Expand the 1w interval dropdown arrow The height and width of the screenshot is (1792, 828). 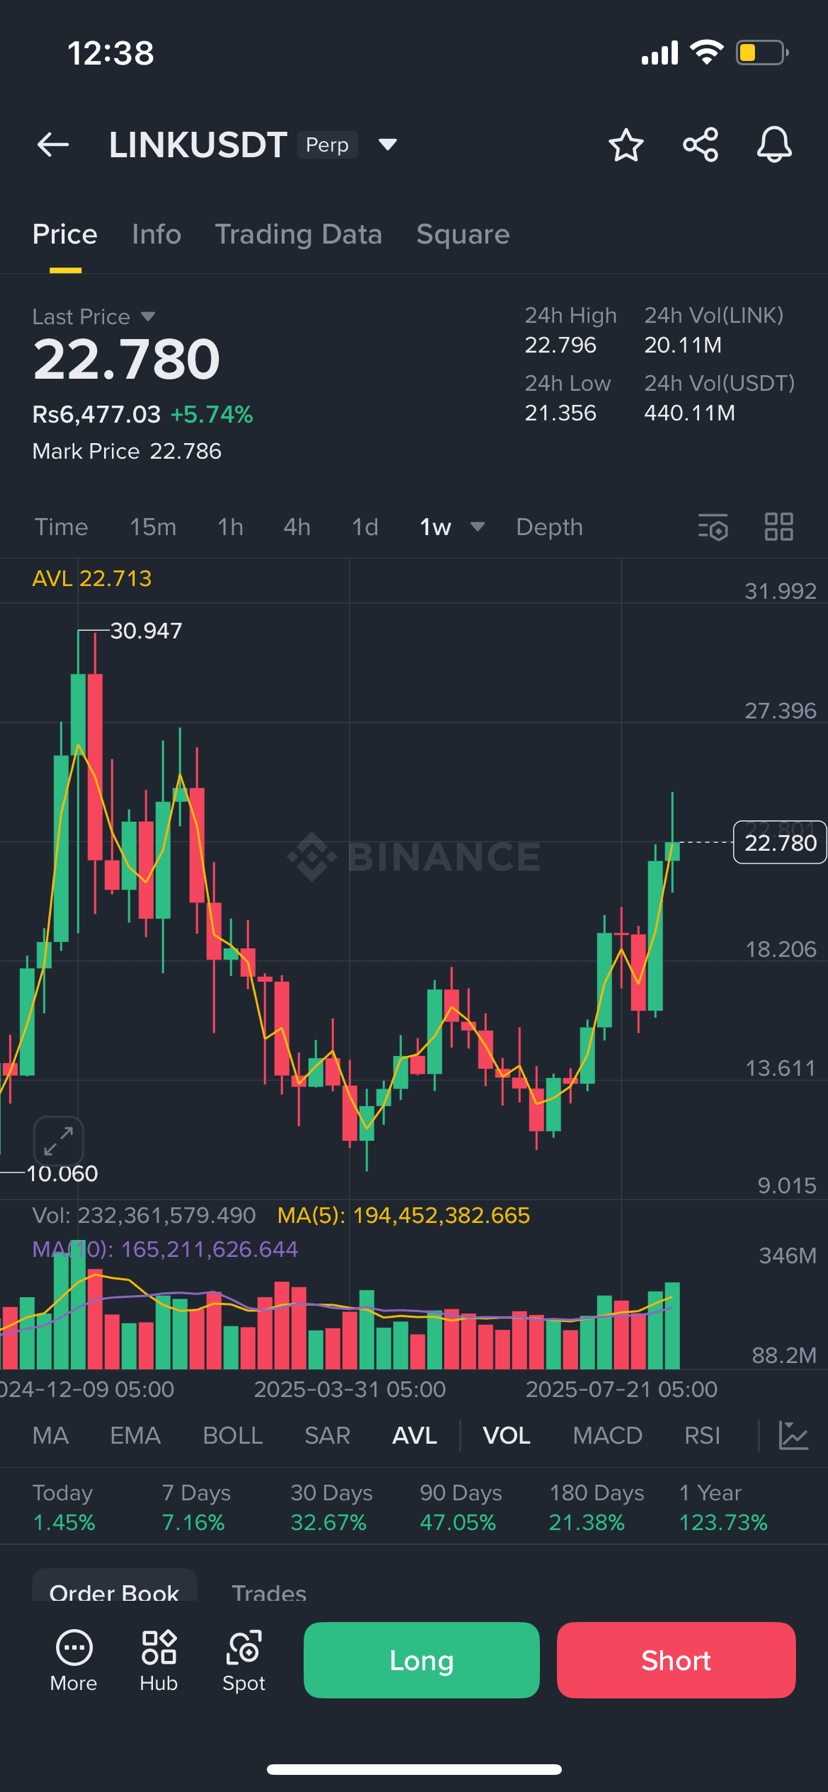[478, 527]
